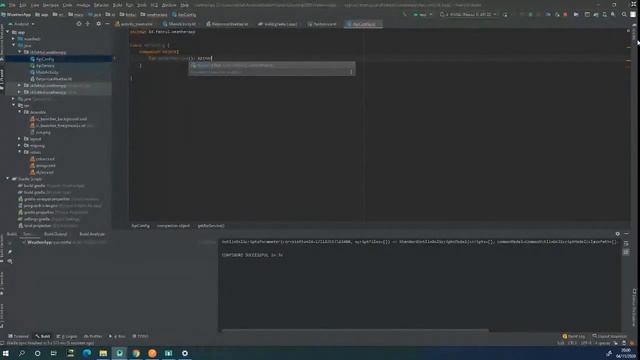Expand the test weatherapp package
The width and height of the screenshot is (640, 360).
pyautogui.click(x=19, y=92)
